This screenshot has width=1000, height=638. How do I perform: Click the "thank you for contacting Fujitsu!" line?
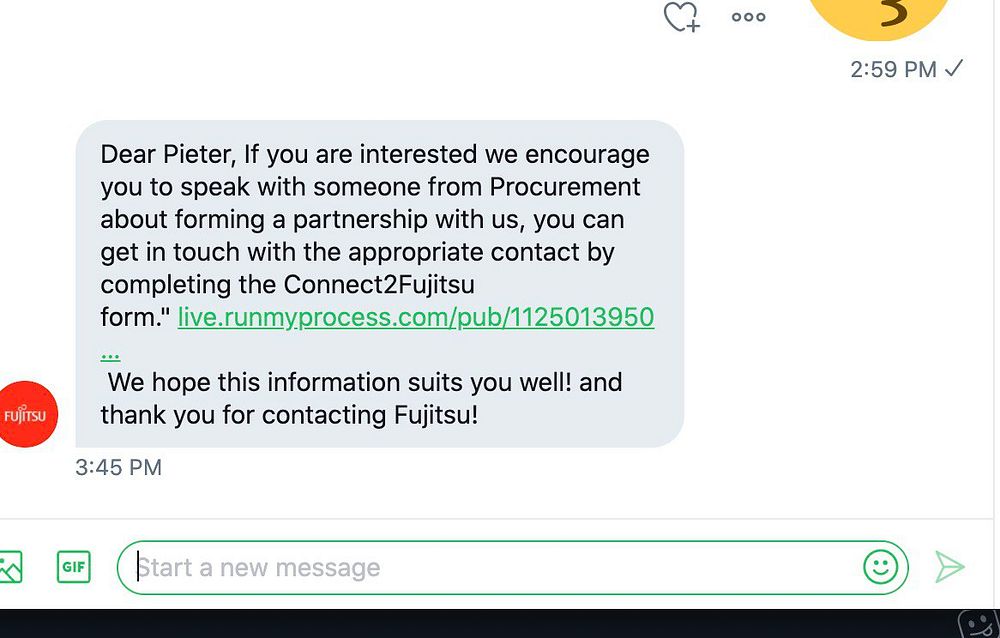click(x=289, y=414)
